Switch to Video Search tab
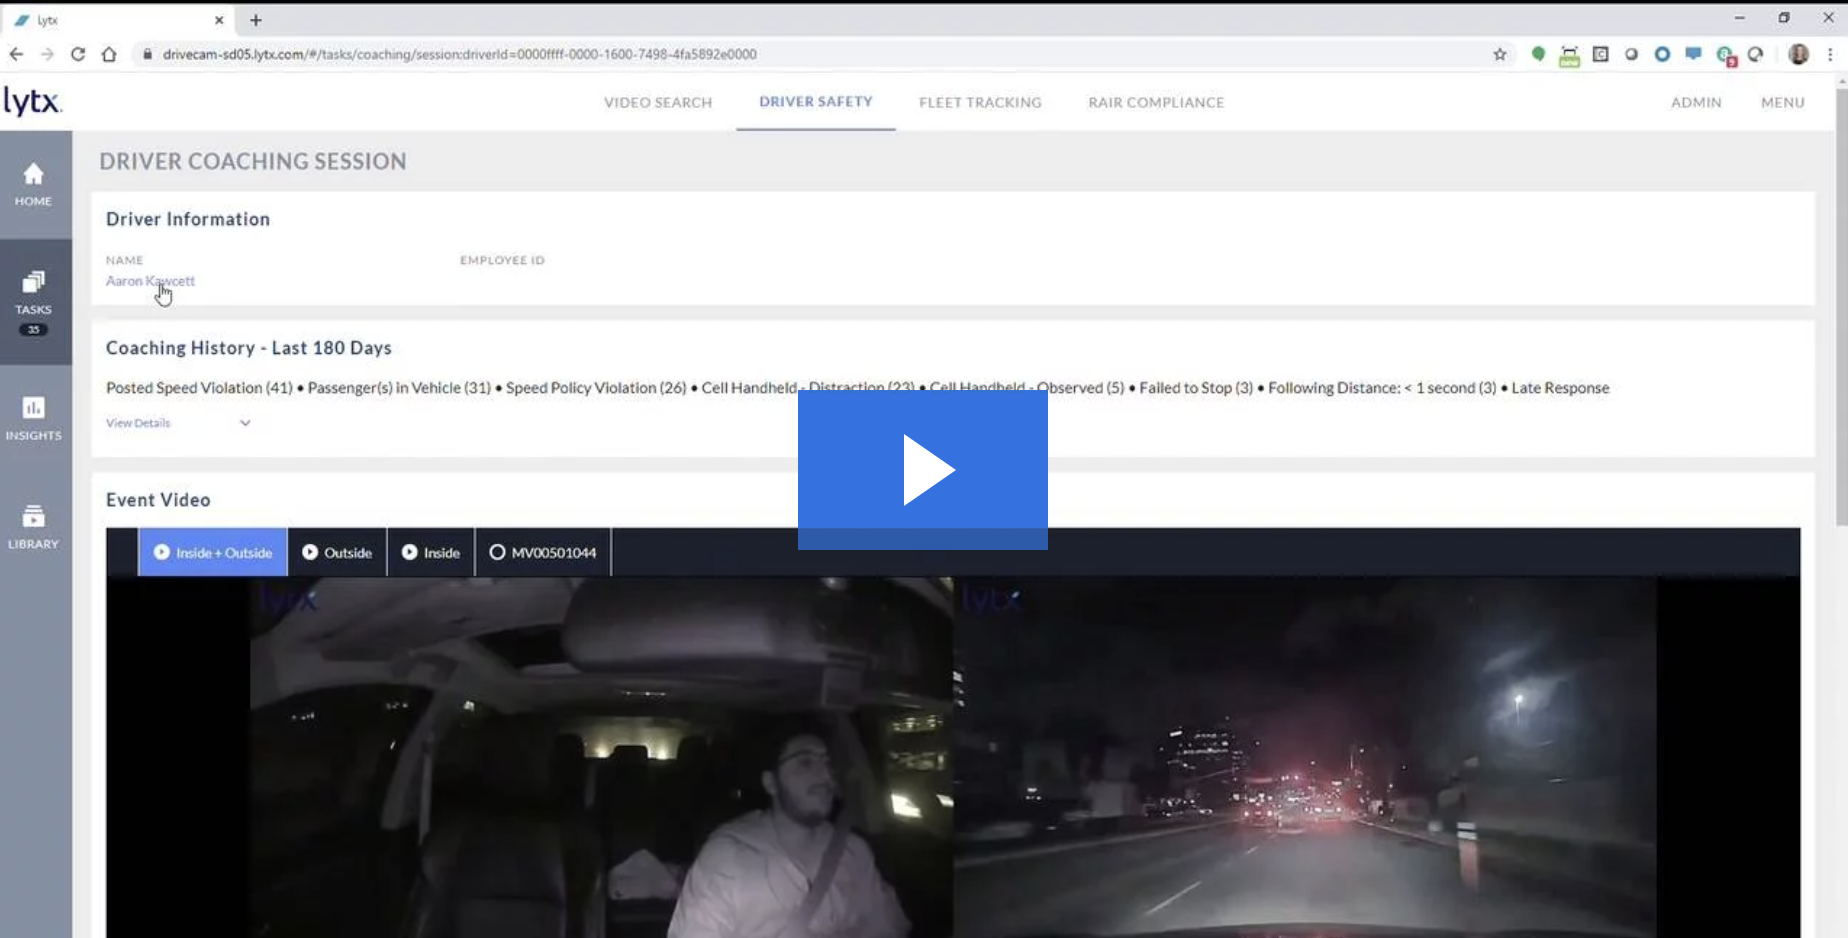Viewport: 1848px width, 938px height. coord(658,102)
